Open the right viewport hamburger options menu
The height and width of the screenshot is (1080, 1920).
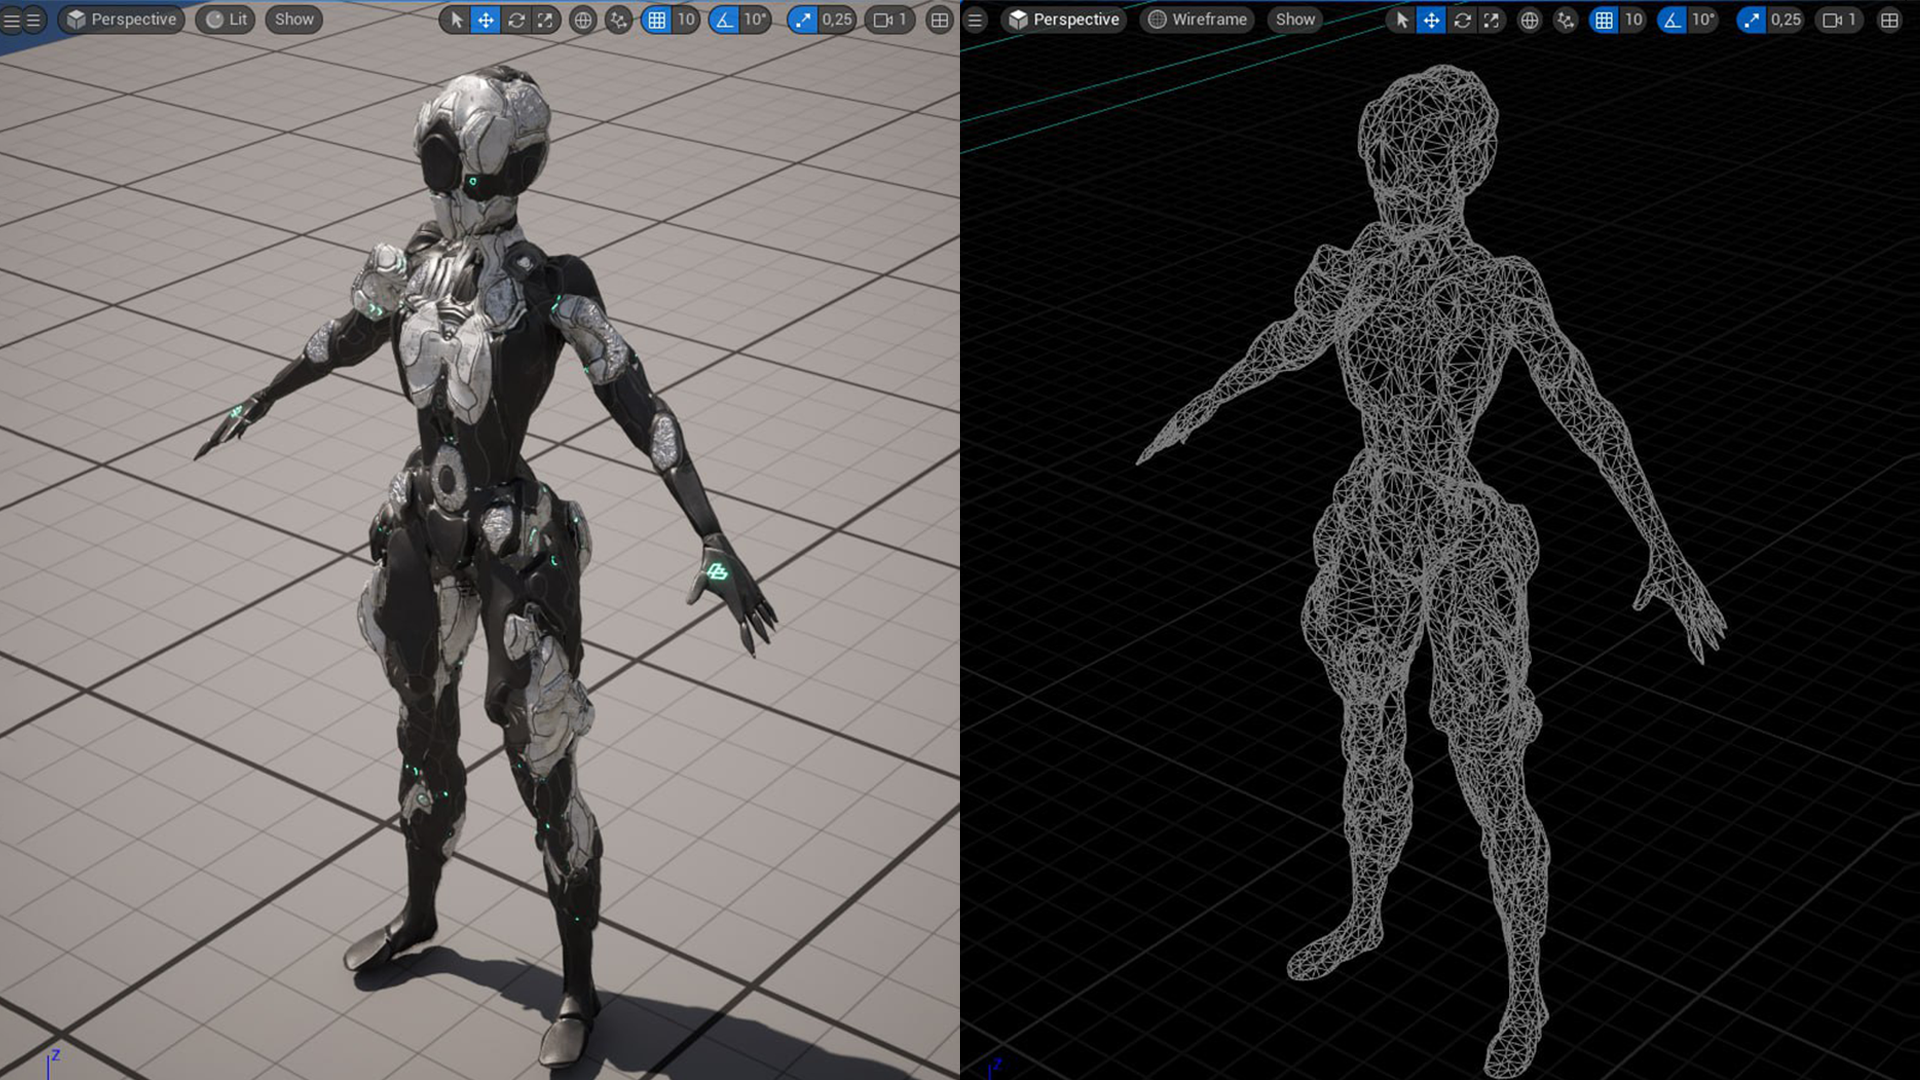(976, 19)
